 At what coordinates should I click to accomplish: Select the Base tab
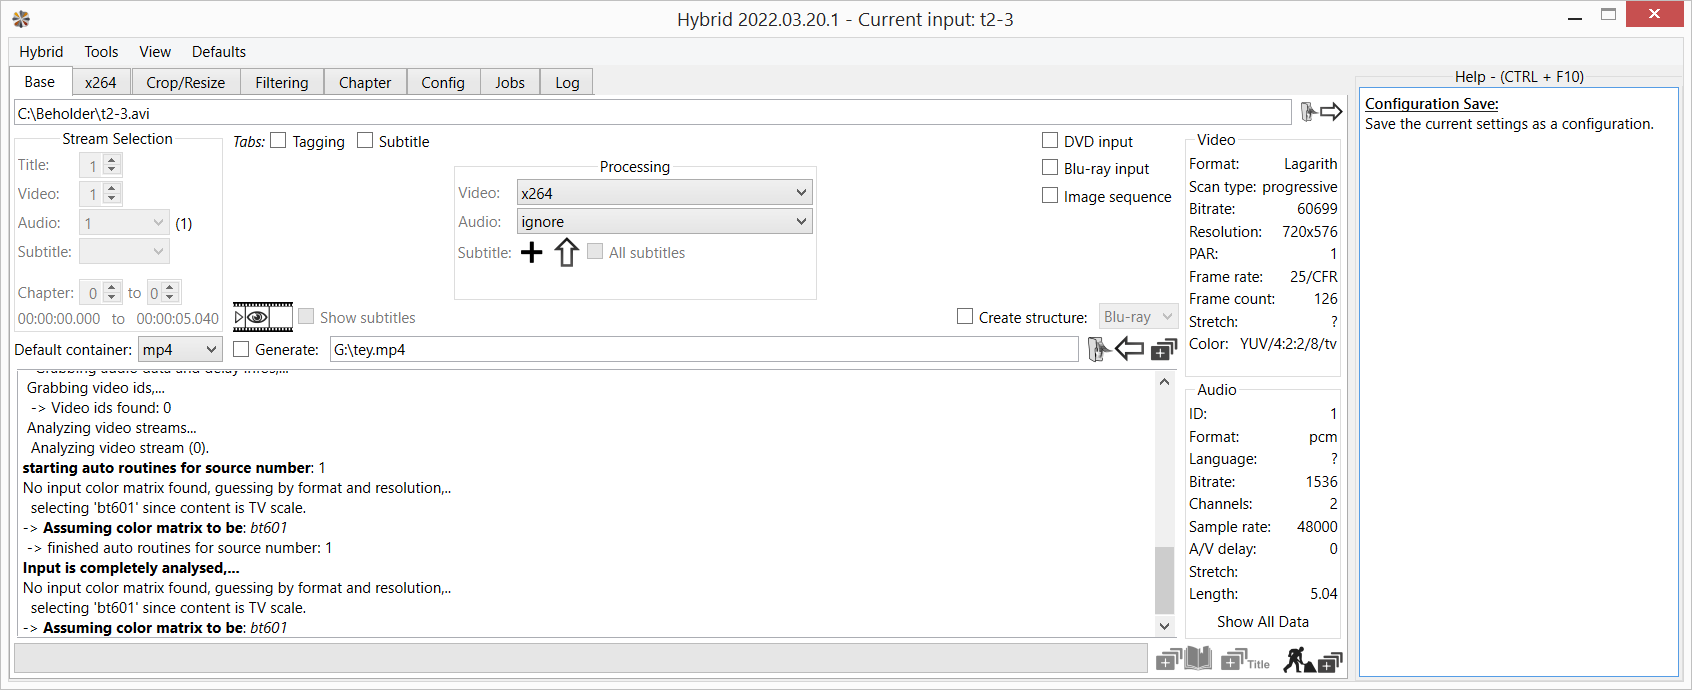click(40, 81)
